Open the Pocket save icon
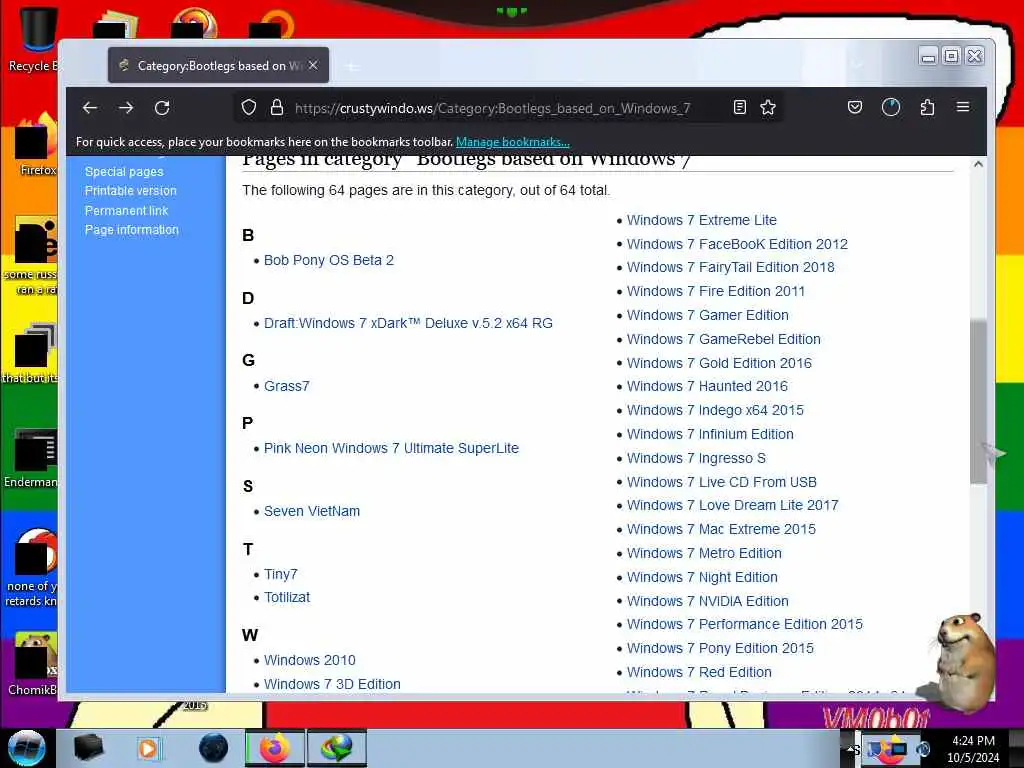Screen dimensions: 1024x768 [855, 108]
